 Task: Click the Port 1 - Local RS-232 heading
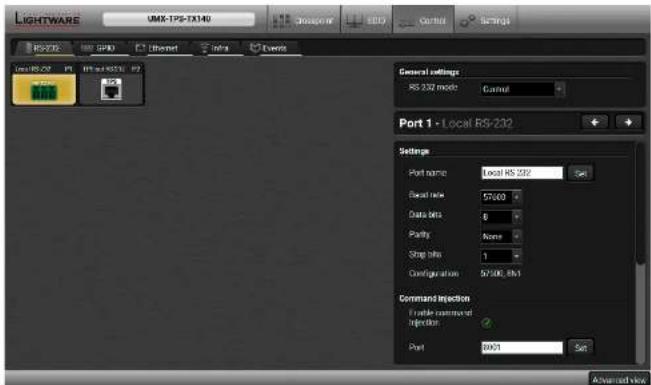click(x=455, y=123)
